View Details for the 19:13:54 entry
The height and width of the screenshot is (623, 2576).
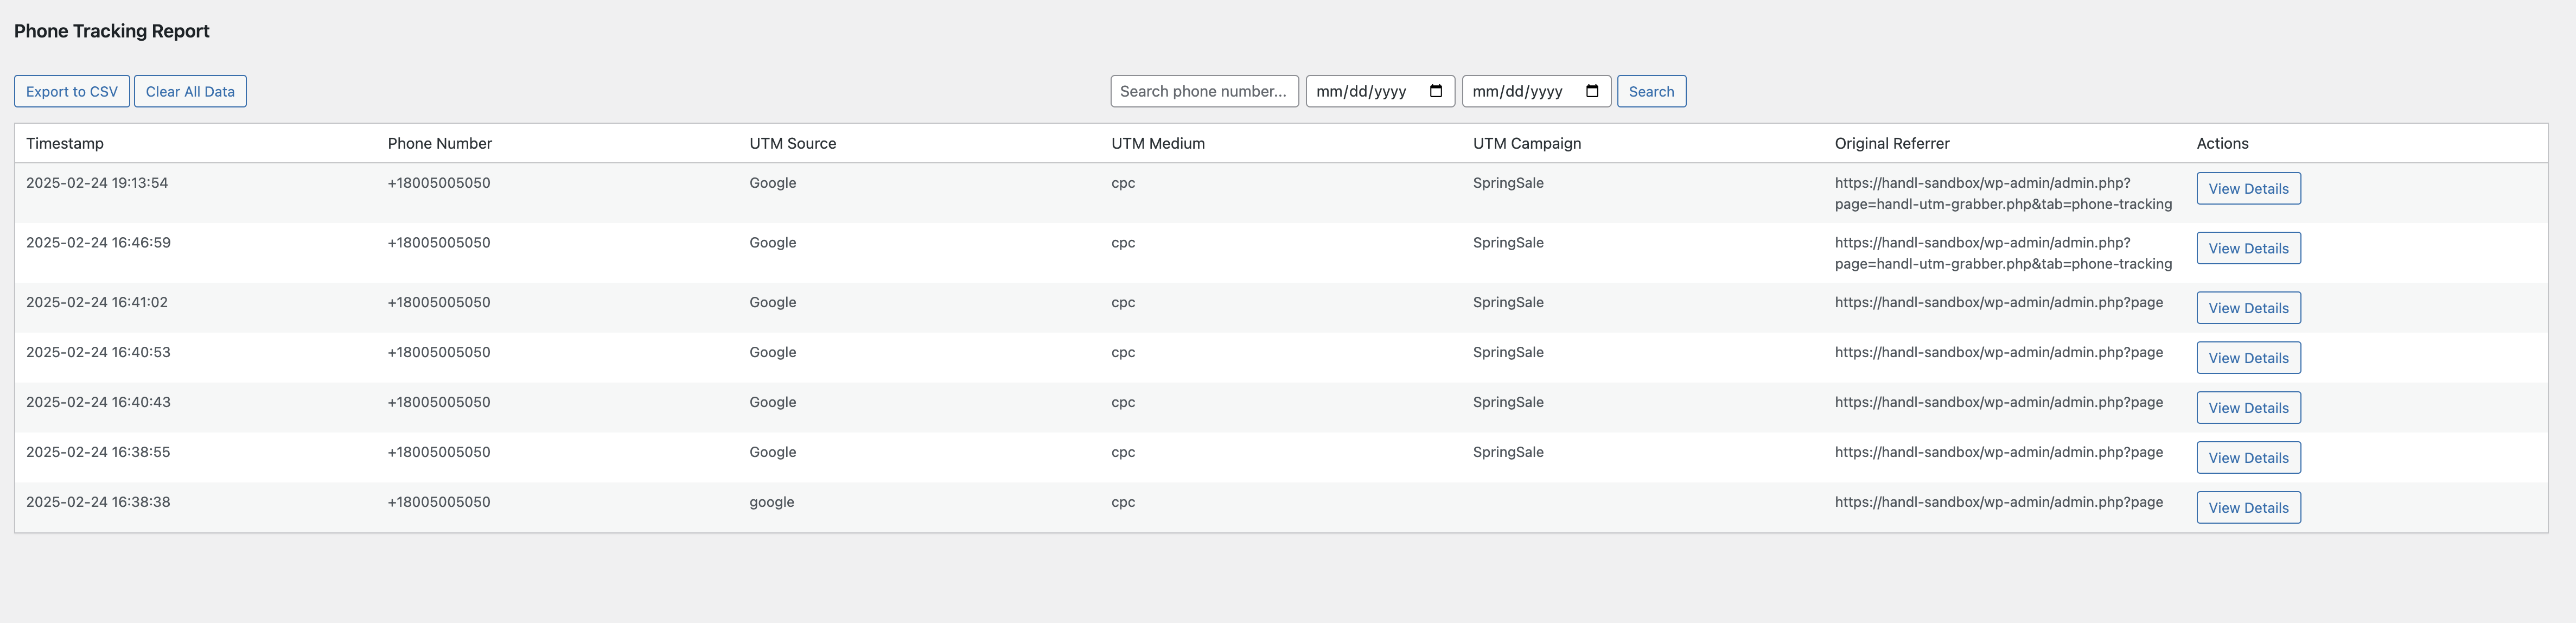point(2248,188)
